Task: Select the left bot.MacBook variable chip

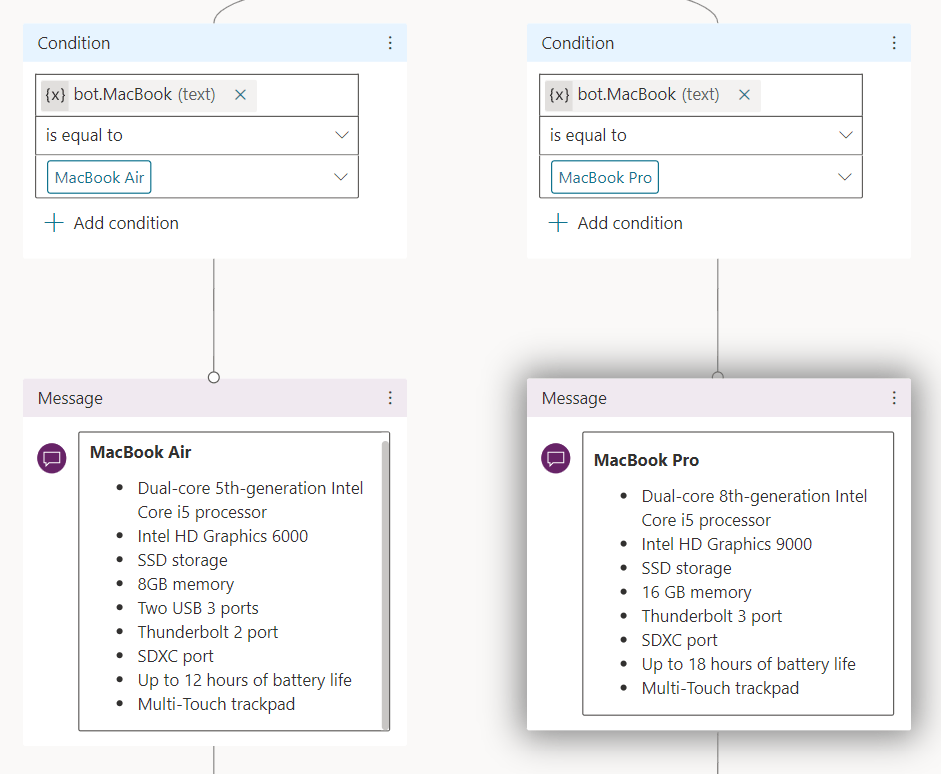Action: click(x=130, y=95)
